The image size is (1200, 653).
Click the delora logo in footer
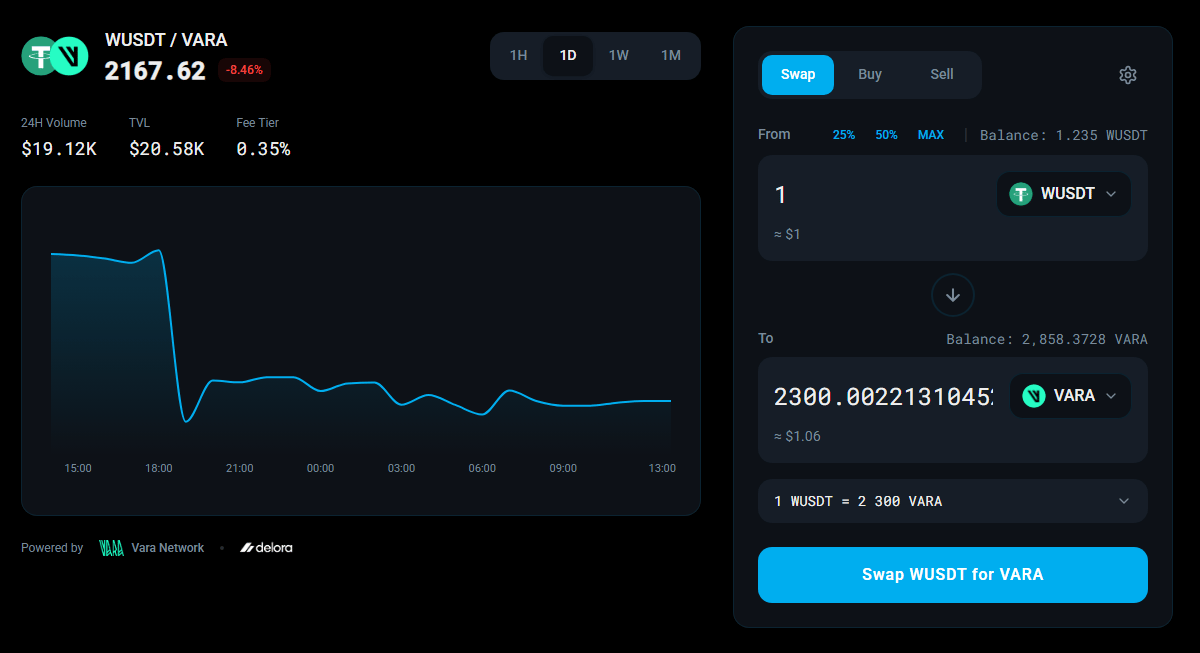[x=266, y=548]
